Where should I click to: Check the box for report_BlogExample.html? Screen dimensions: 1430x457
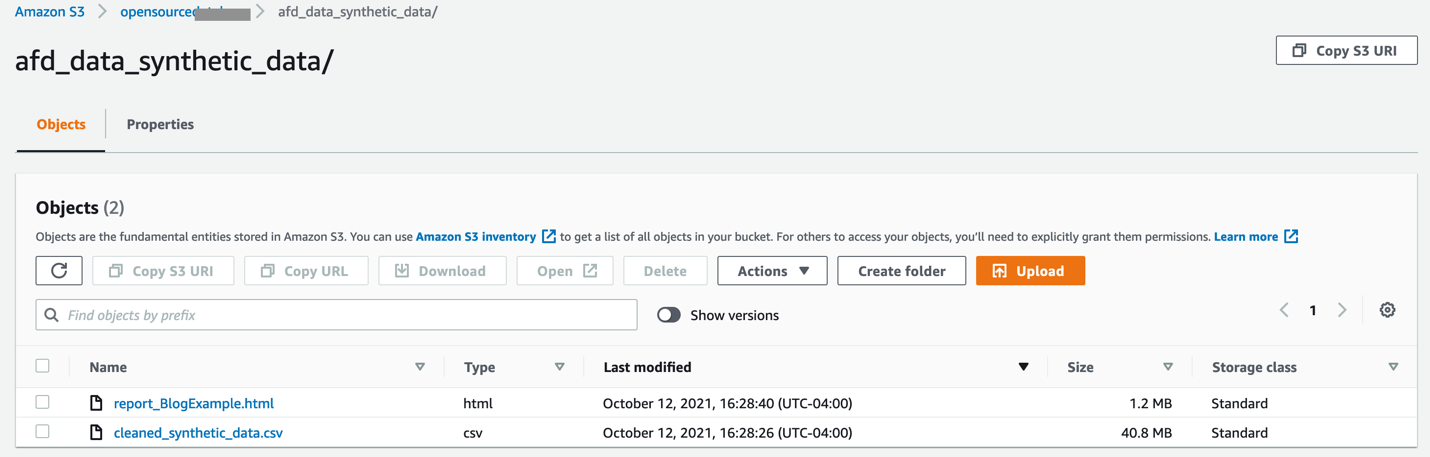tap(42, 402)
